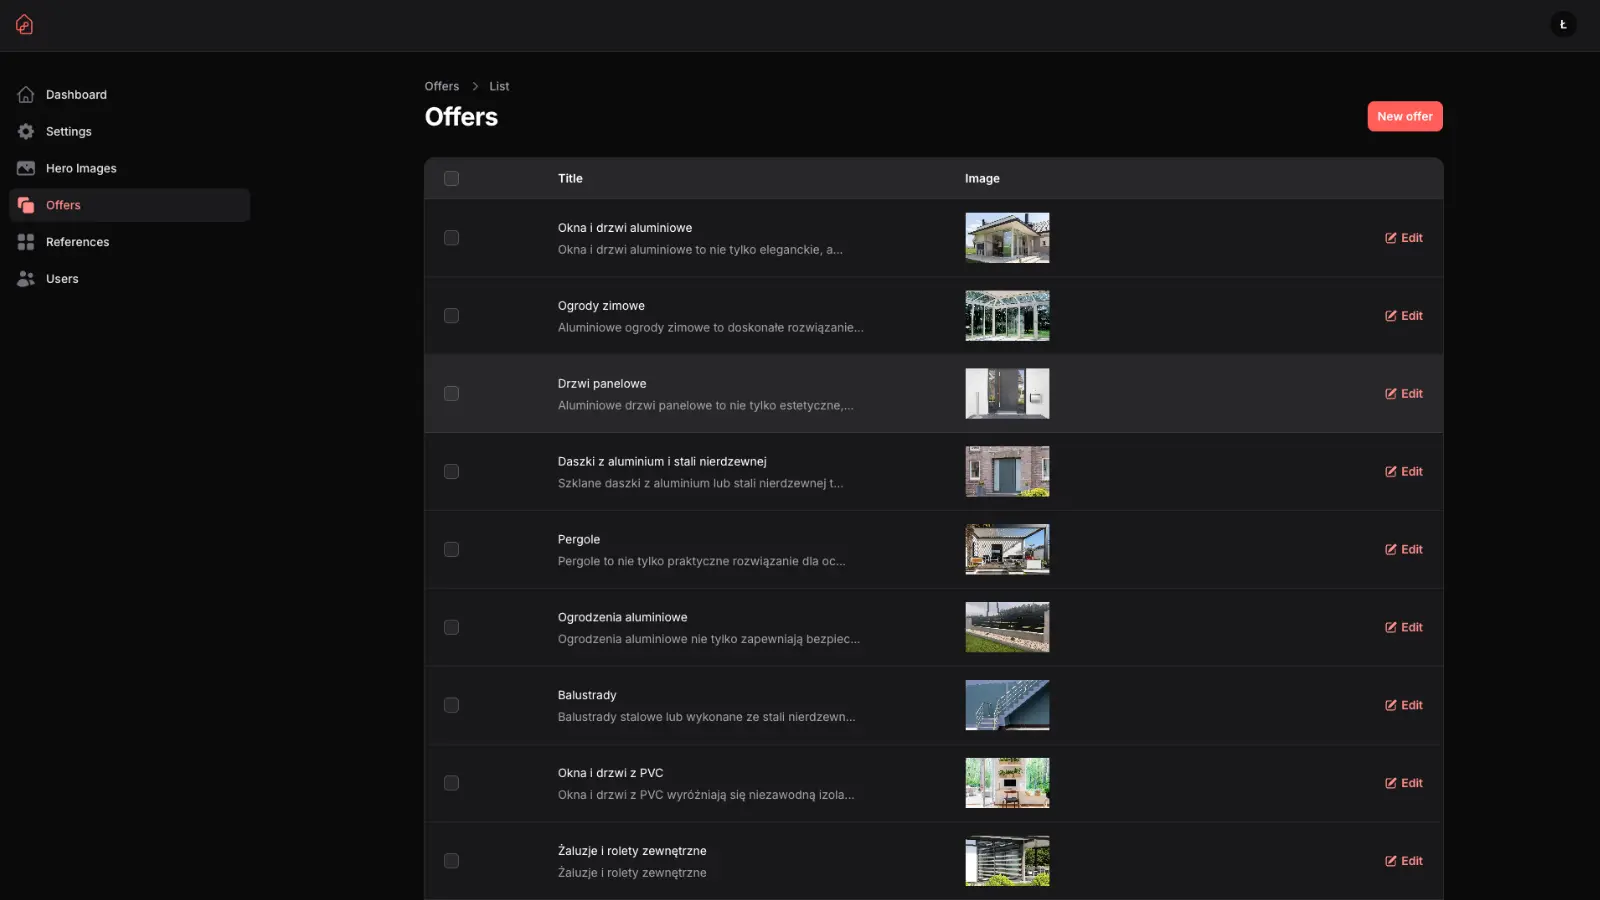Viewport: 1600px width, 900px height.
Task: Select Offers in the sidebar
Action: pyautogui.click(x=129, y=205)
